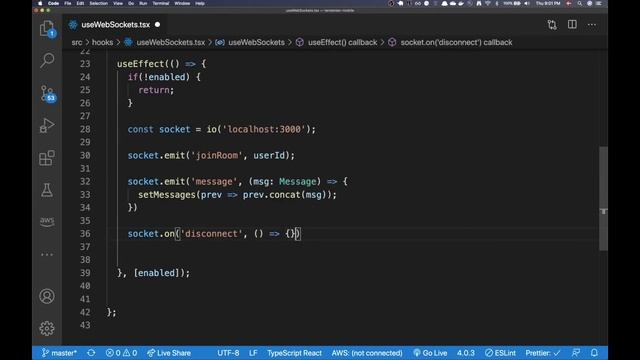Open the Search view in the activity bar
Screen dimensions: 640x360
coord(47,60)
